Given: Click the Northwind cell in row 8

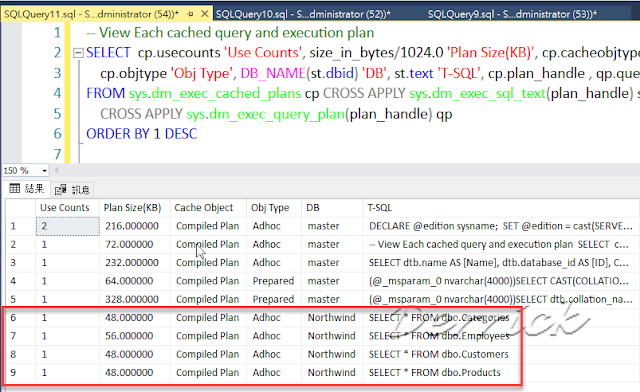Looking at the screenshot, I should click(x=332, y=354).
